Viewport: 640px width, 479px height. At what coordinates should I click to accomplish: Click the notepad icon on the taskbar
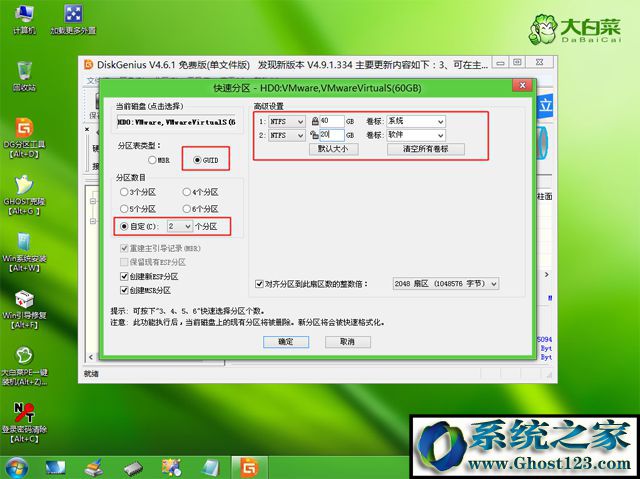point(211,468)
